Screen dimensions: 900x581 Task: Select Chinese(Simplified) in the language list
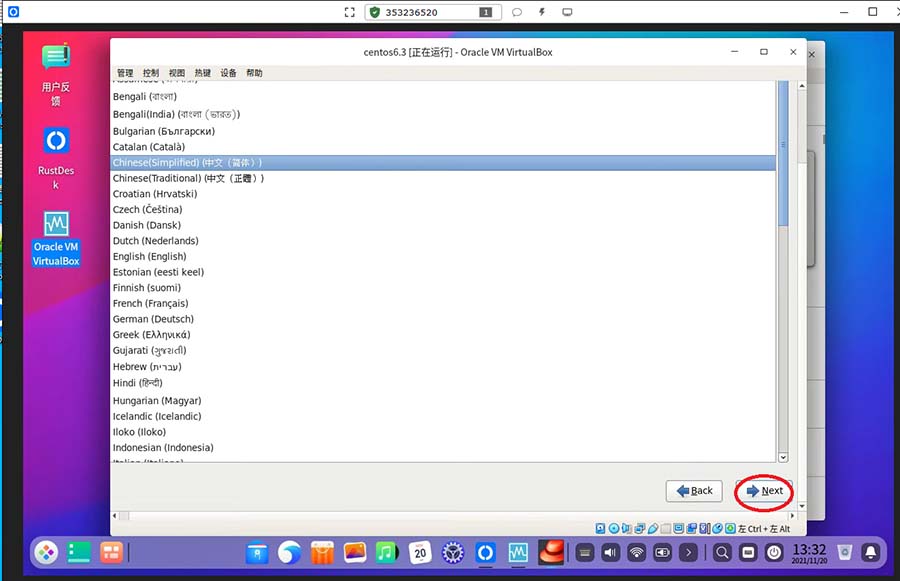(443, 162)
